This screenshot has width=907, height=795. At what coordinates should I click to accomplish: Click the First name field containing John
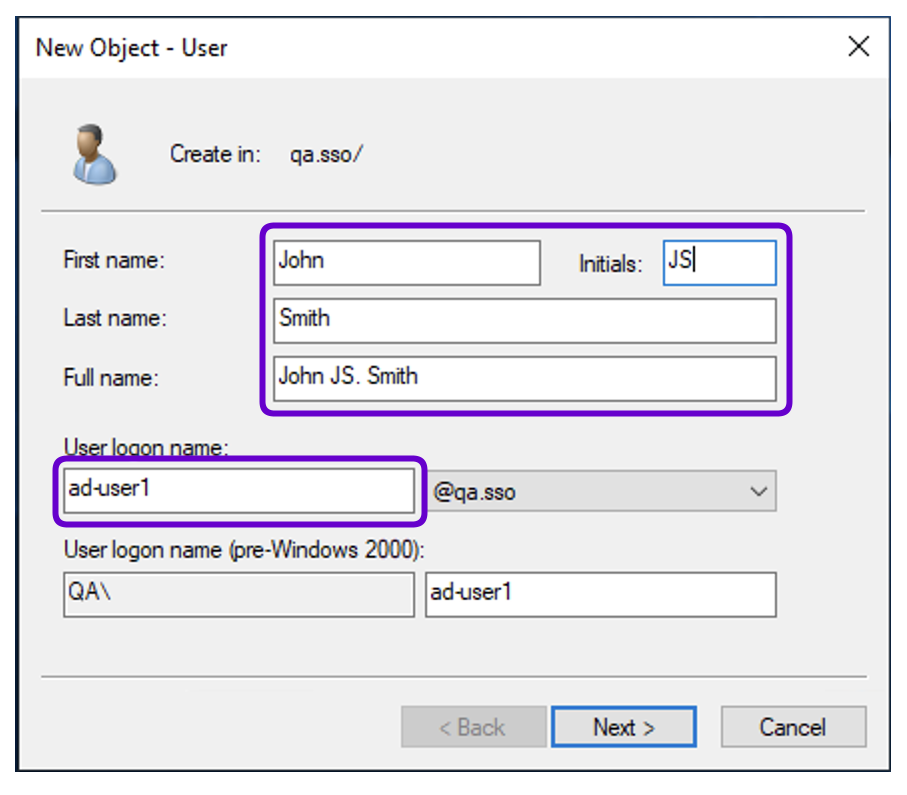[407, 262]
